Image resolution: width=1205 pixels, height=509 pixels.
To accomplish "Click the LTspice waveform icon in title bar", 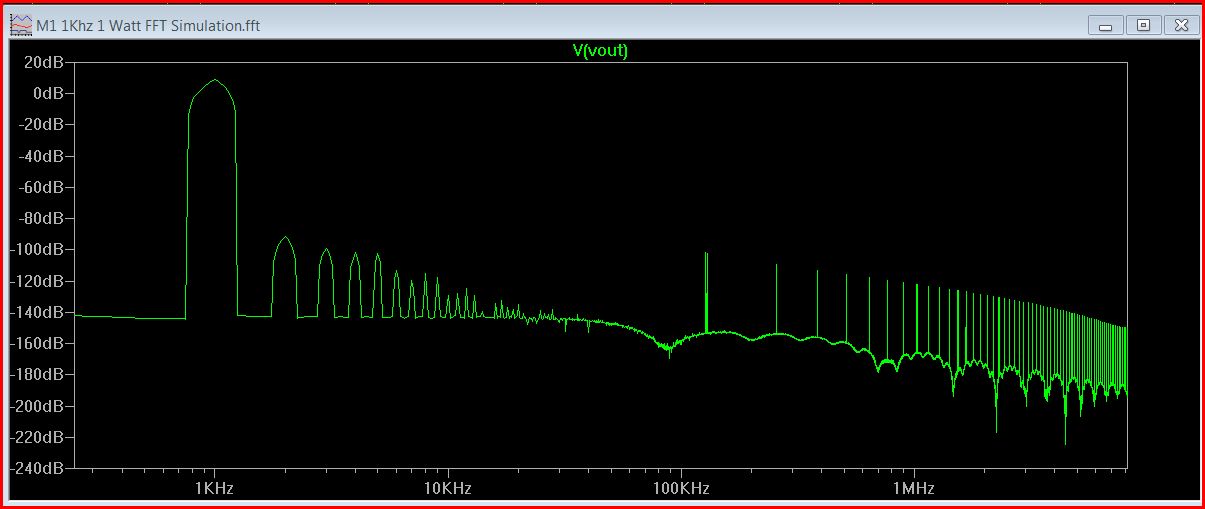I will coord(20,26).
